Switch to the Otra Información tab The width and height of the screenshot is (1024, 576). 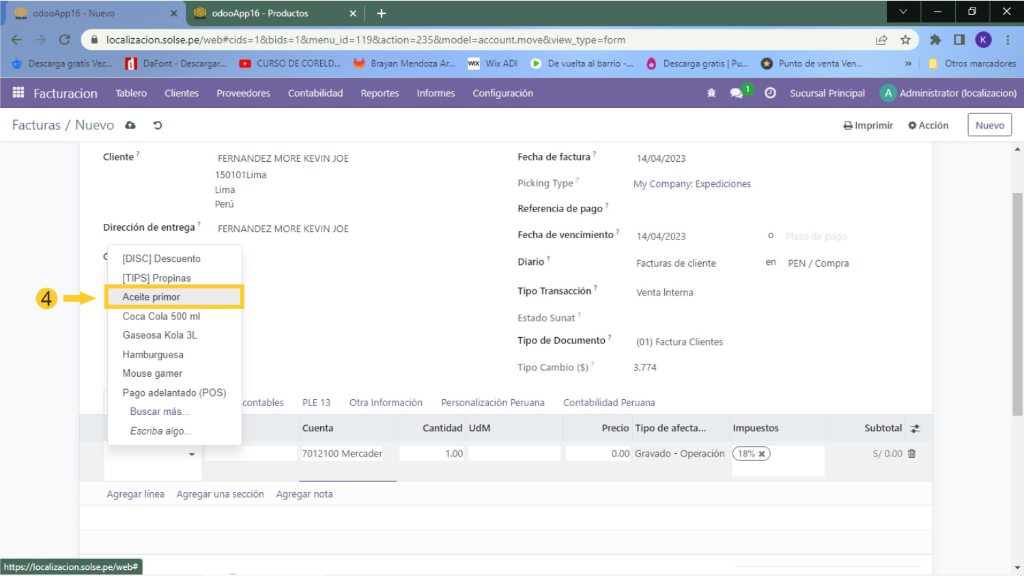[385, 402]
